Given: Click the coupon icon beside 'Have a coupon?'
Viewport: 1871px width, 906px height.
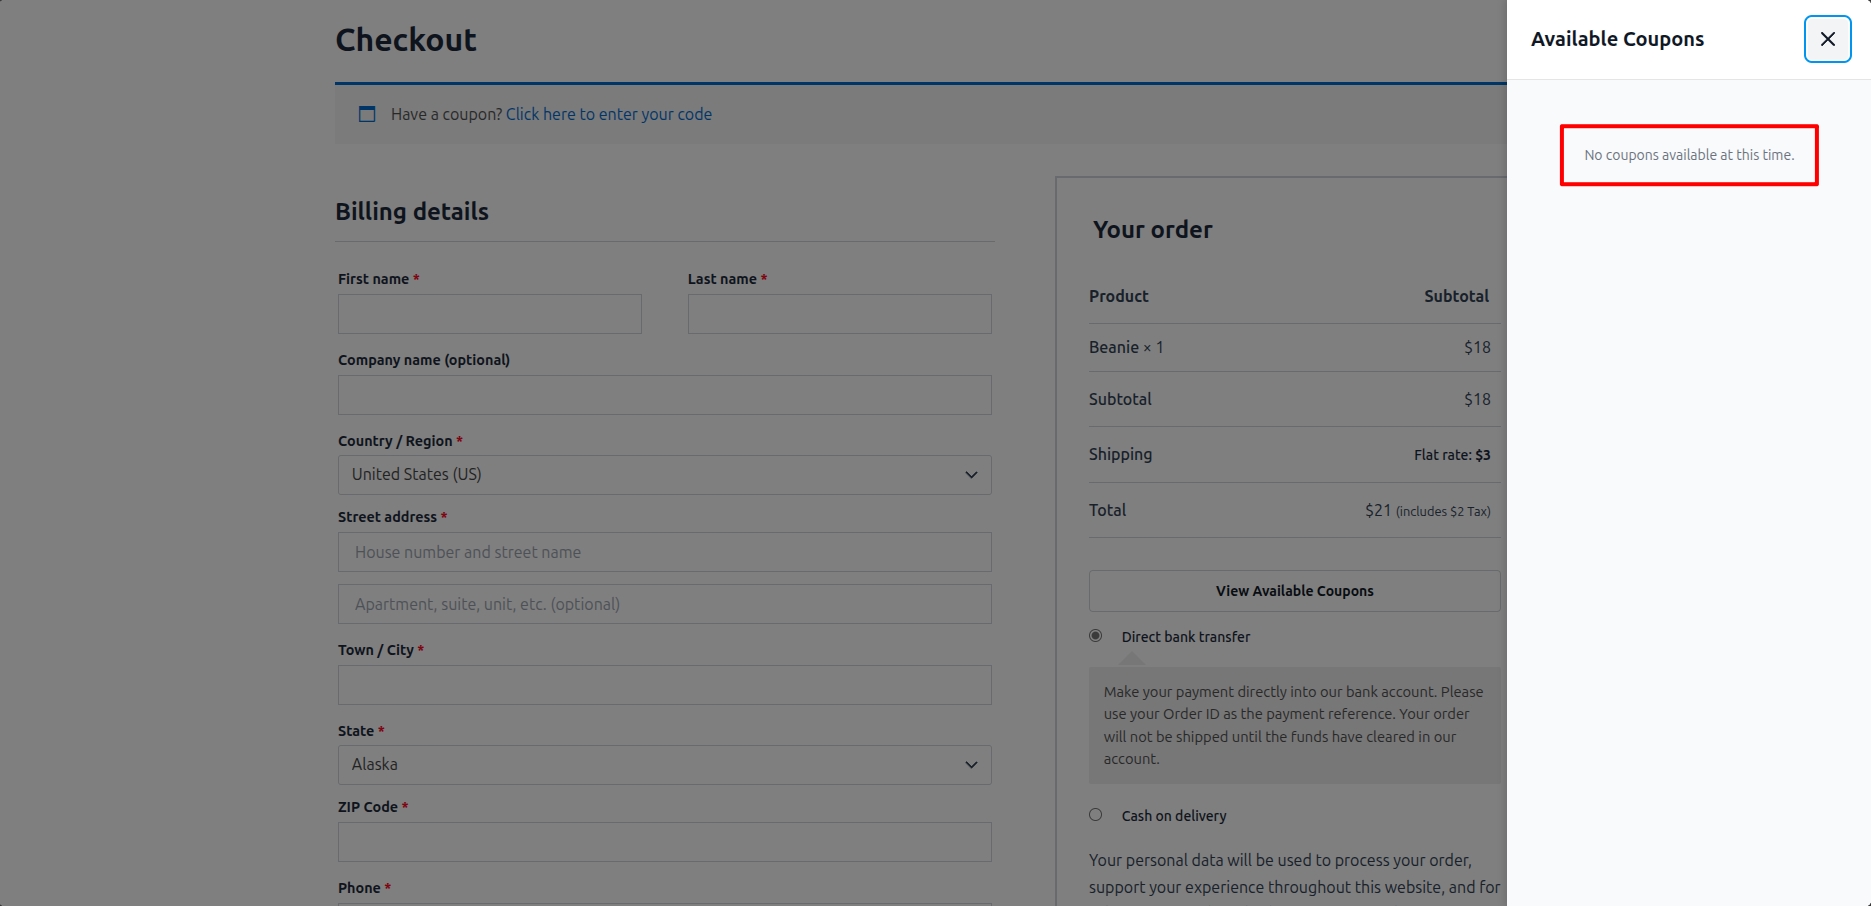Looking at the screenshot, I should [367, 114].
